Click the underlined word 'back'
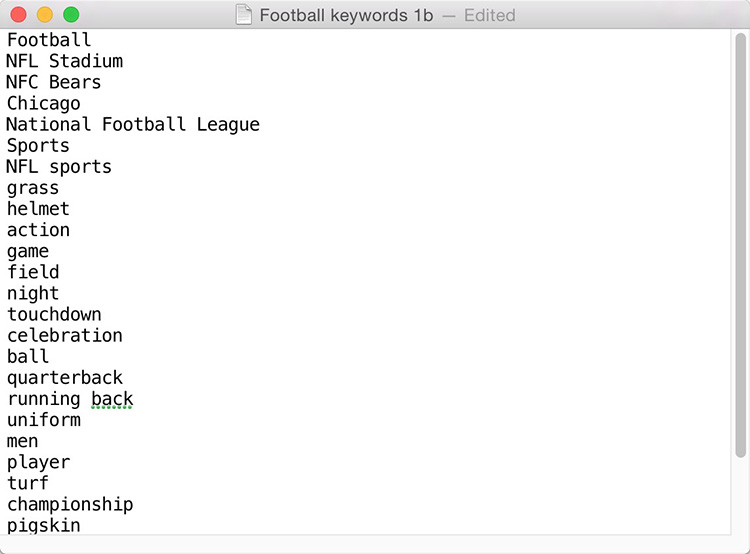Image resolution: width=750 pixels, height=554 pixels. pos(112,399)
